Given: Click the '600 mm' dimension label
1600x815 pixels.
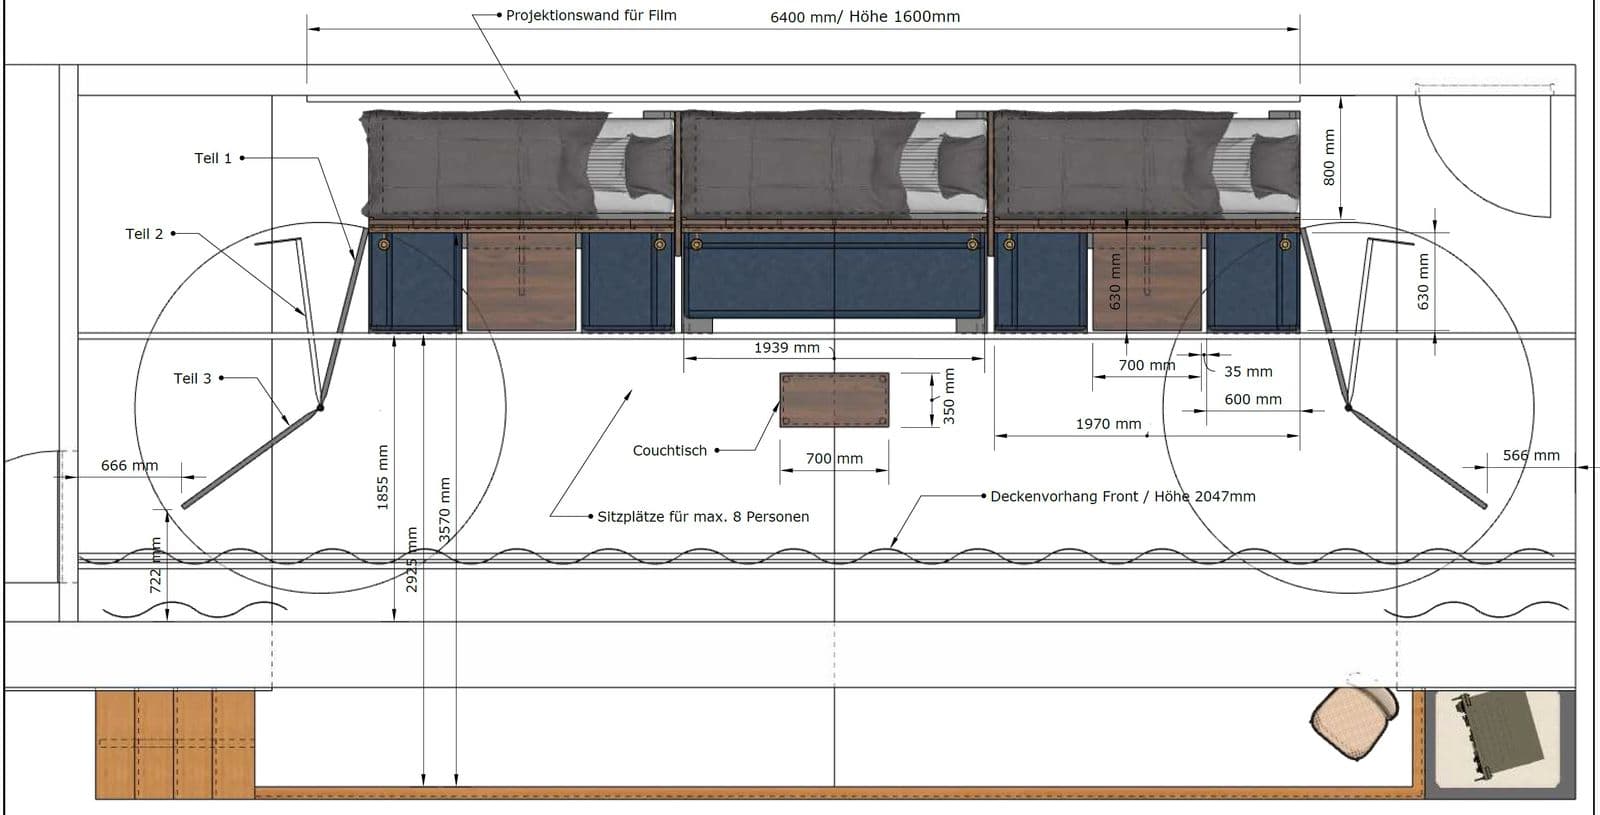Looking at the screenshot, I should (1253, 399).
